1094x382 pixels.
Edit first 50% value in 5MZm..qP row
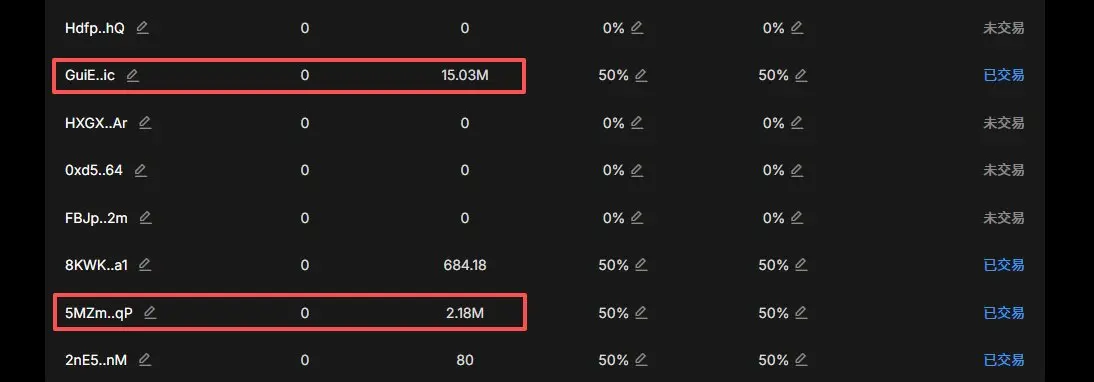click(x=641, y=313)
